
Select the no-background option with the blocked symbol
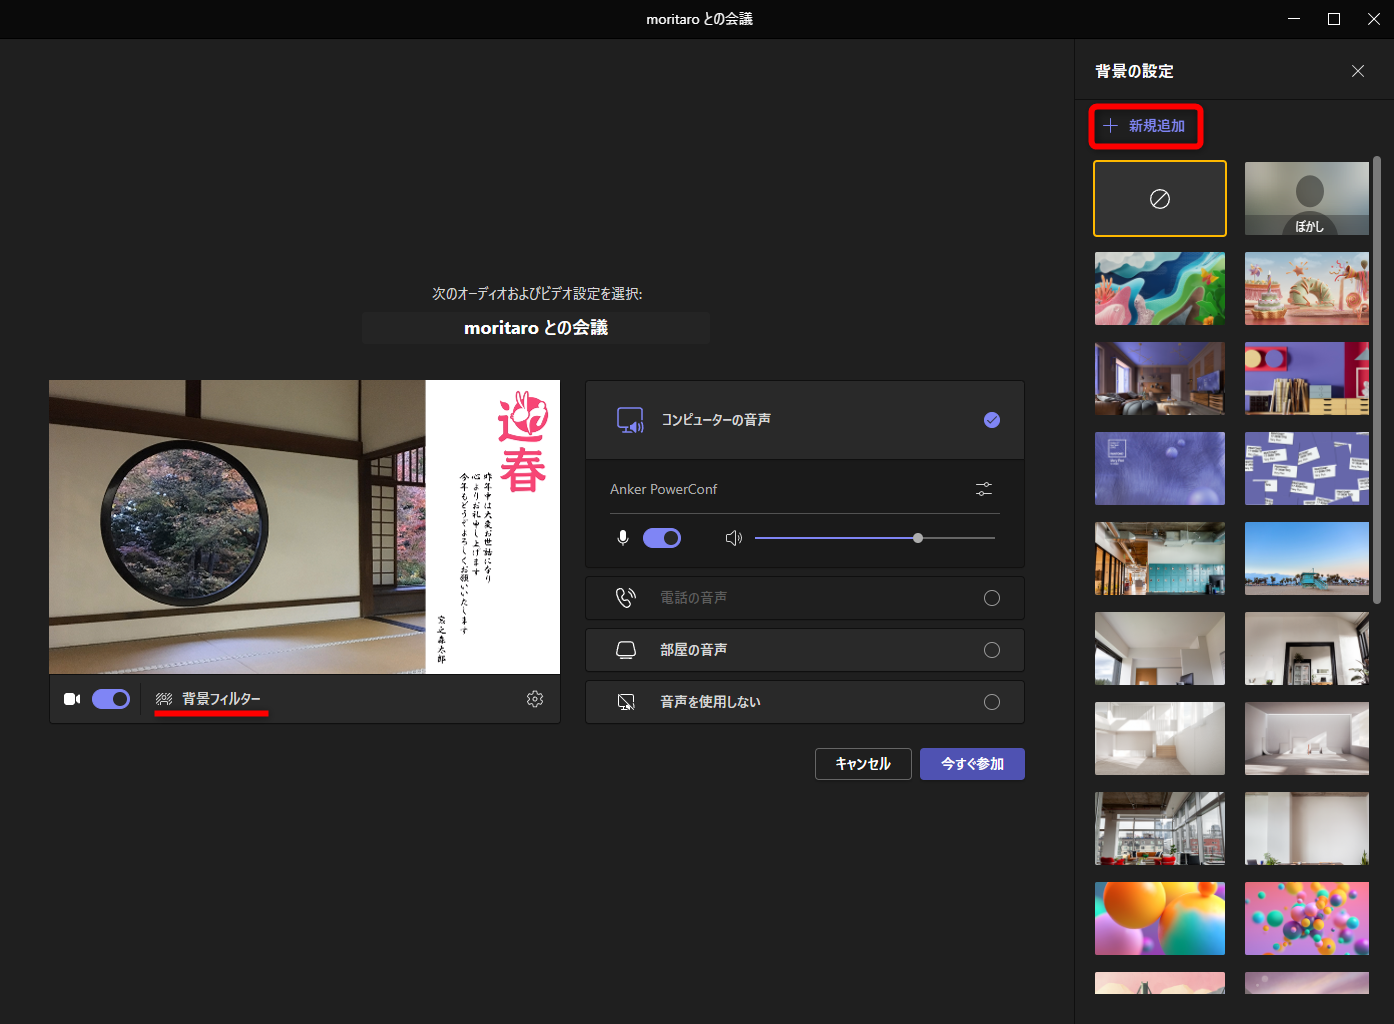click(x=1159, y=198)
